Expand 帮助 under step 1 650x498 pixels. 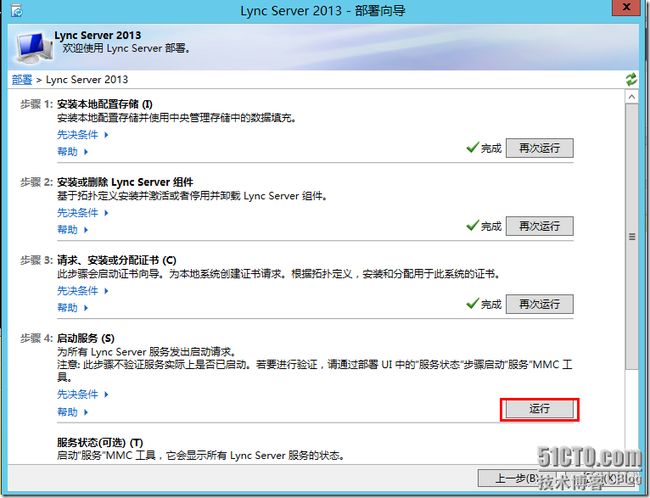click(x=73, y=151)
